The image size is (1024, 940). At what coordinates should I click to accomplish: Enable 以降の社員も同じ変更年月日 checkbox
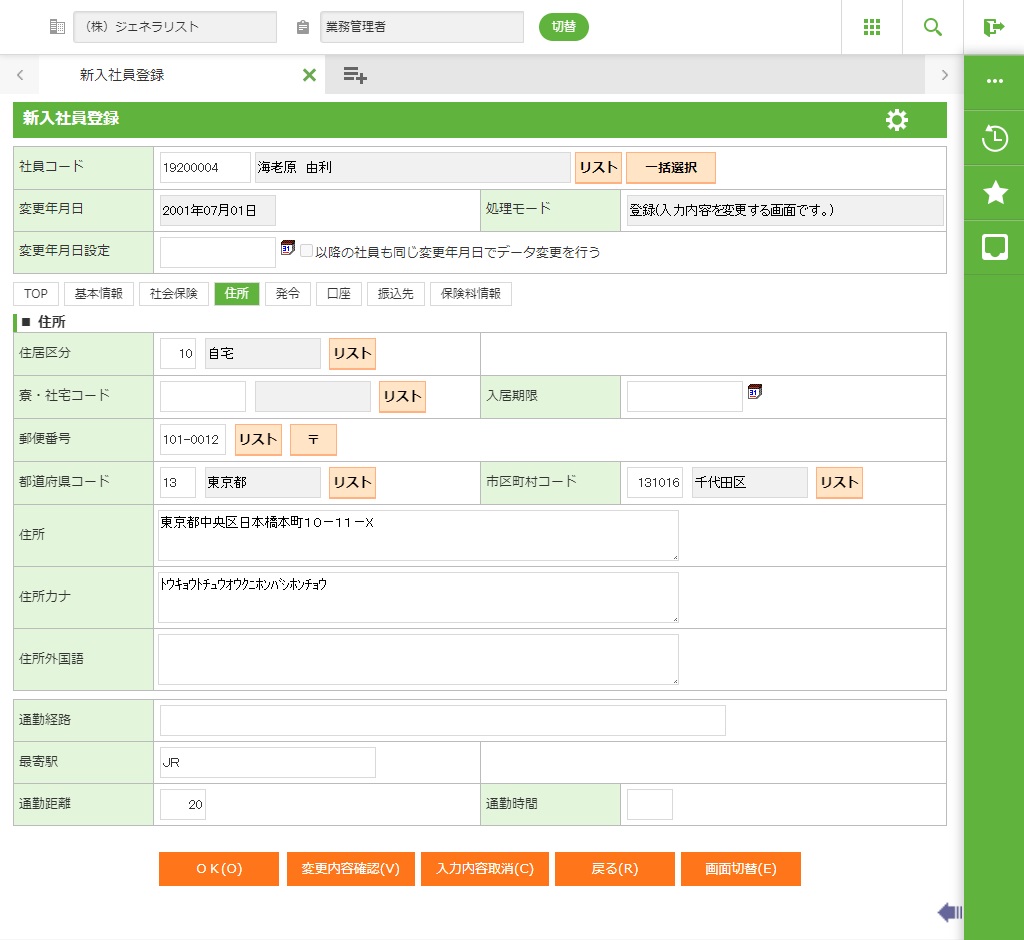pyautogui.click(x=307, y=252)
